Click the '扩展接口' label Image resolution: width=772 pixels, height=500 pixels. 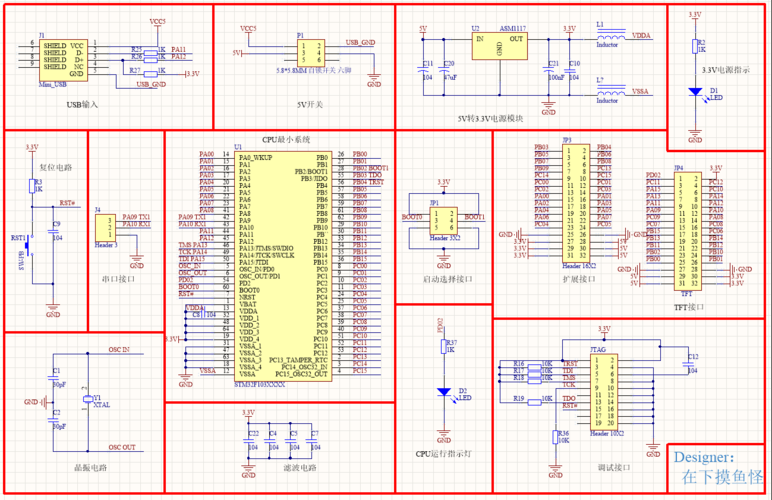click(579, 279)
